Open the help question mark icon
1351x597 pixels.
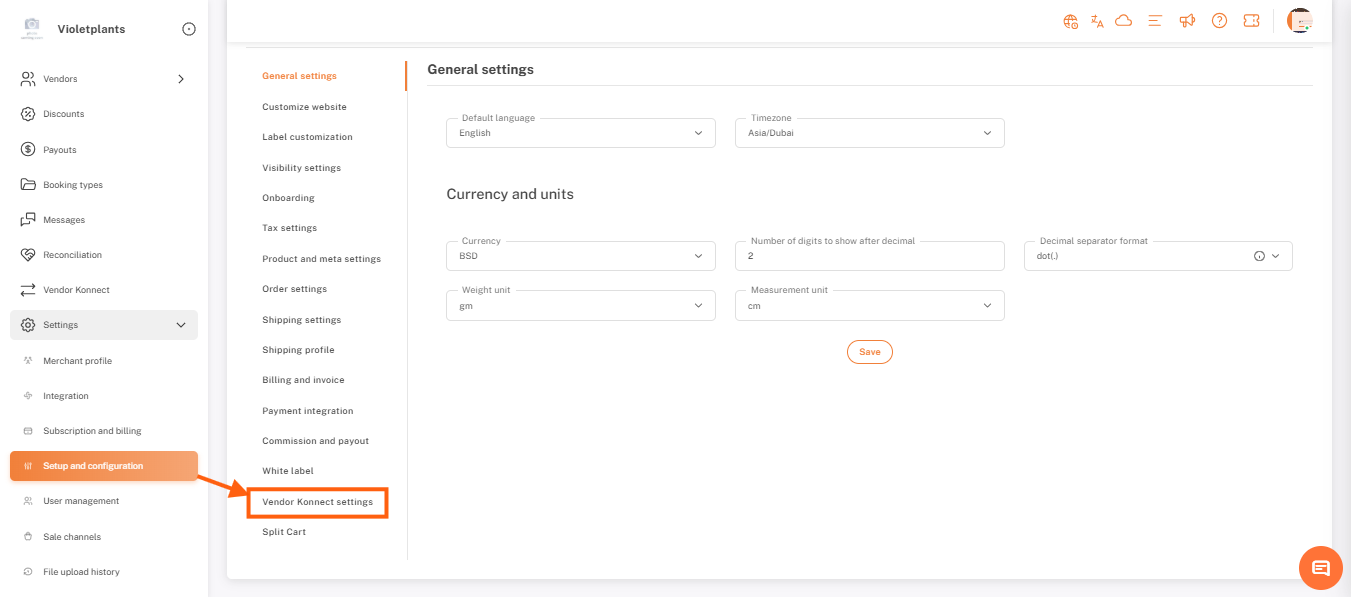(1219, 21)
